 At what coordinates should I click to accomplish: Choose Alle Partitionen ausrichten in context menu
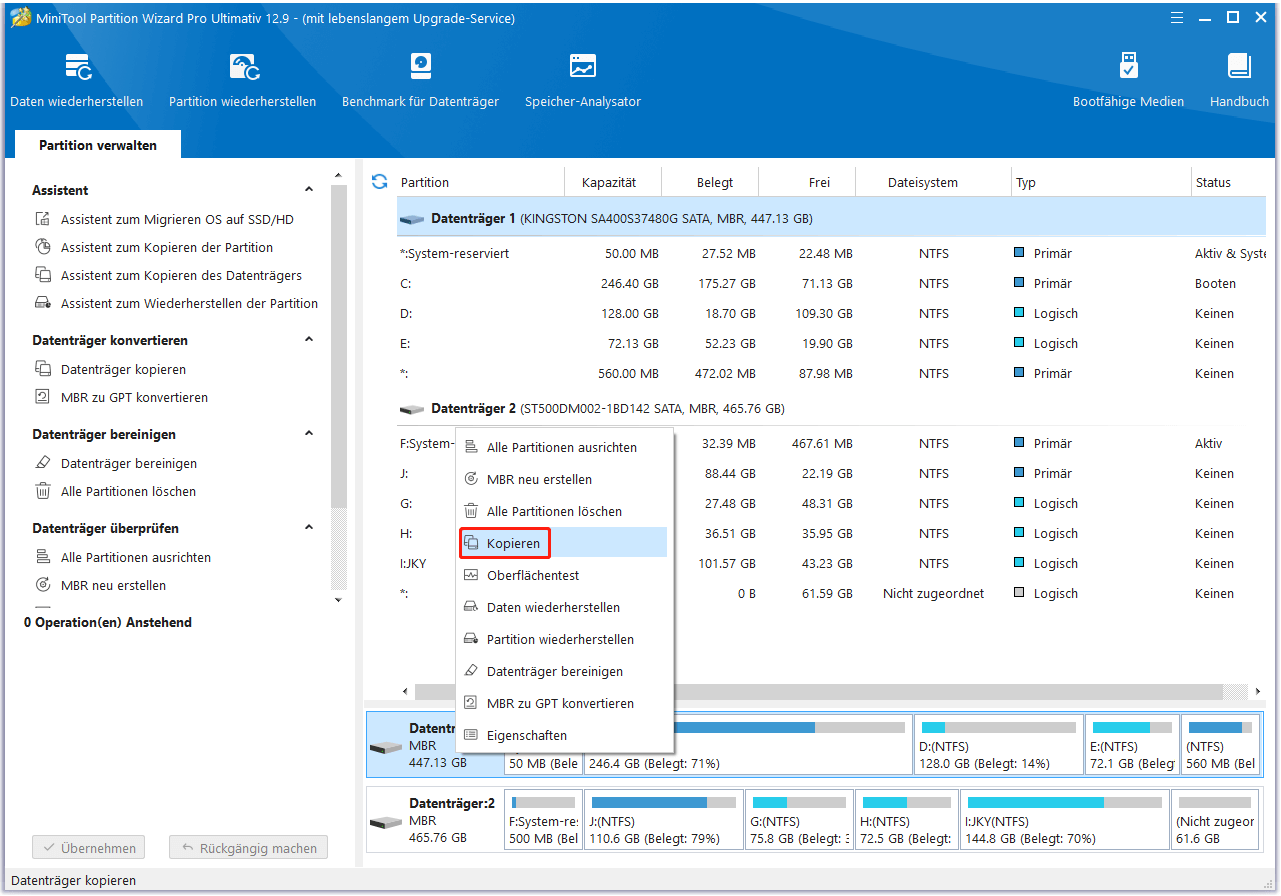click(563, 447)
